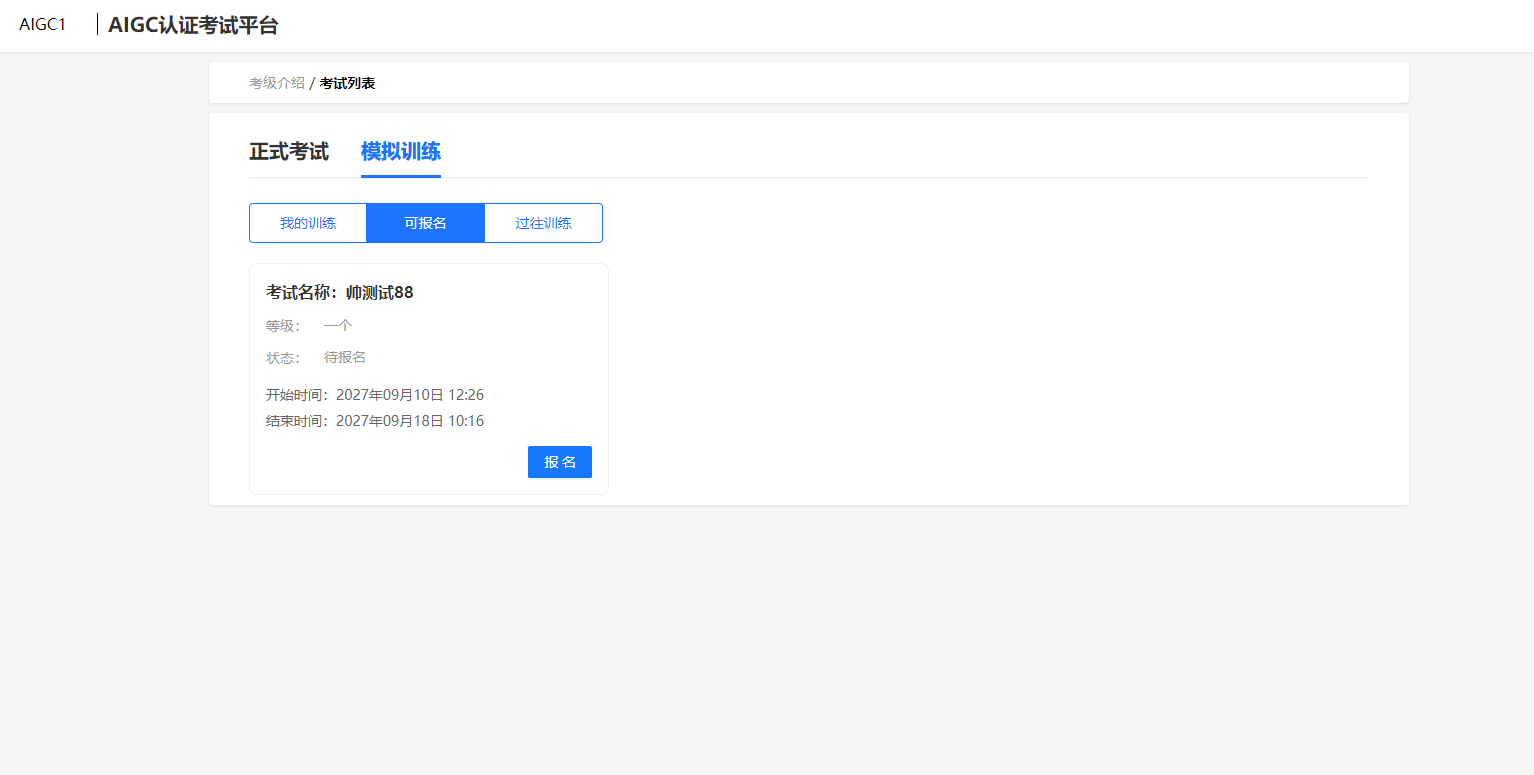Show the 过往训练 list
Viewport: 1534px width, 775px height.
pyautogui.click(x=543, y=223)
